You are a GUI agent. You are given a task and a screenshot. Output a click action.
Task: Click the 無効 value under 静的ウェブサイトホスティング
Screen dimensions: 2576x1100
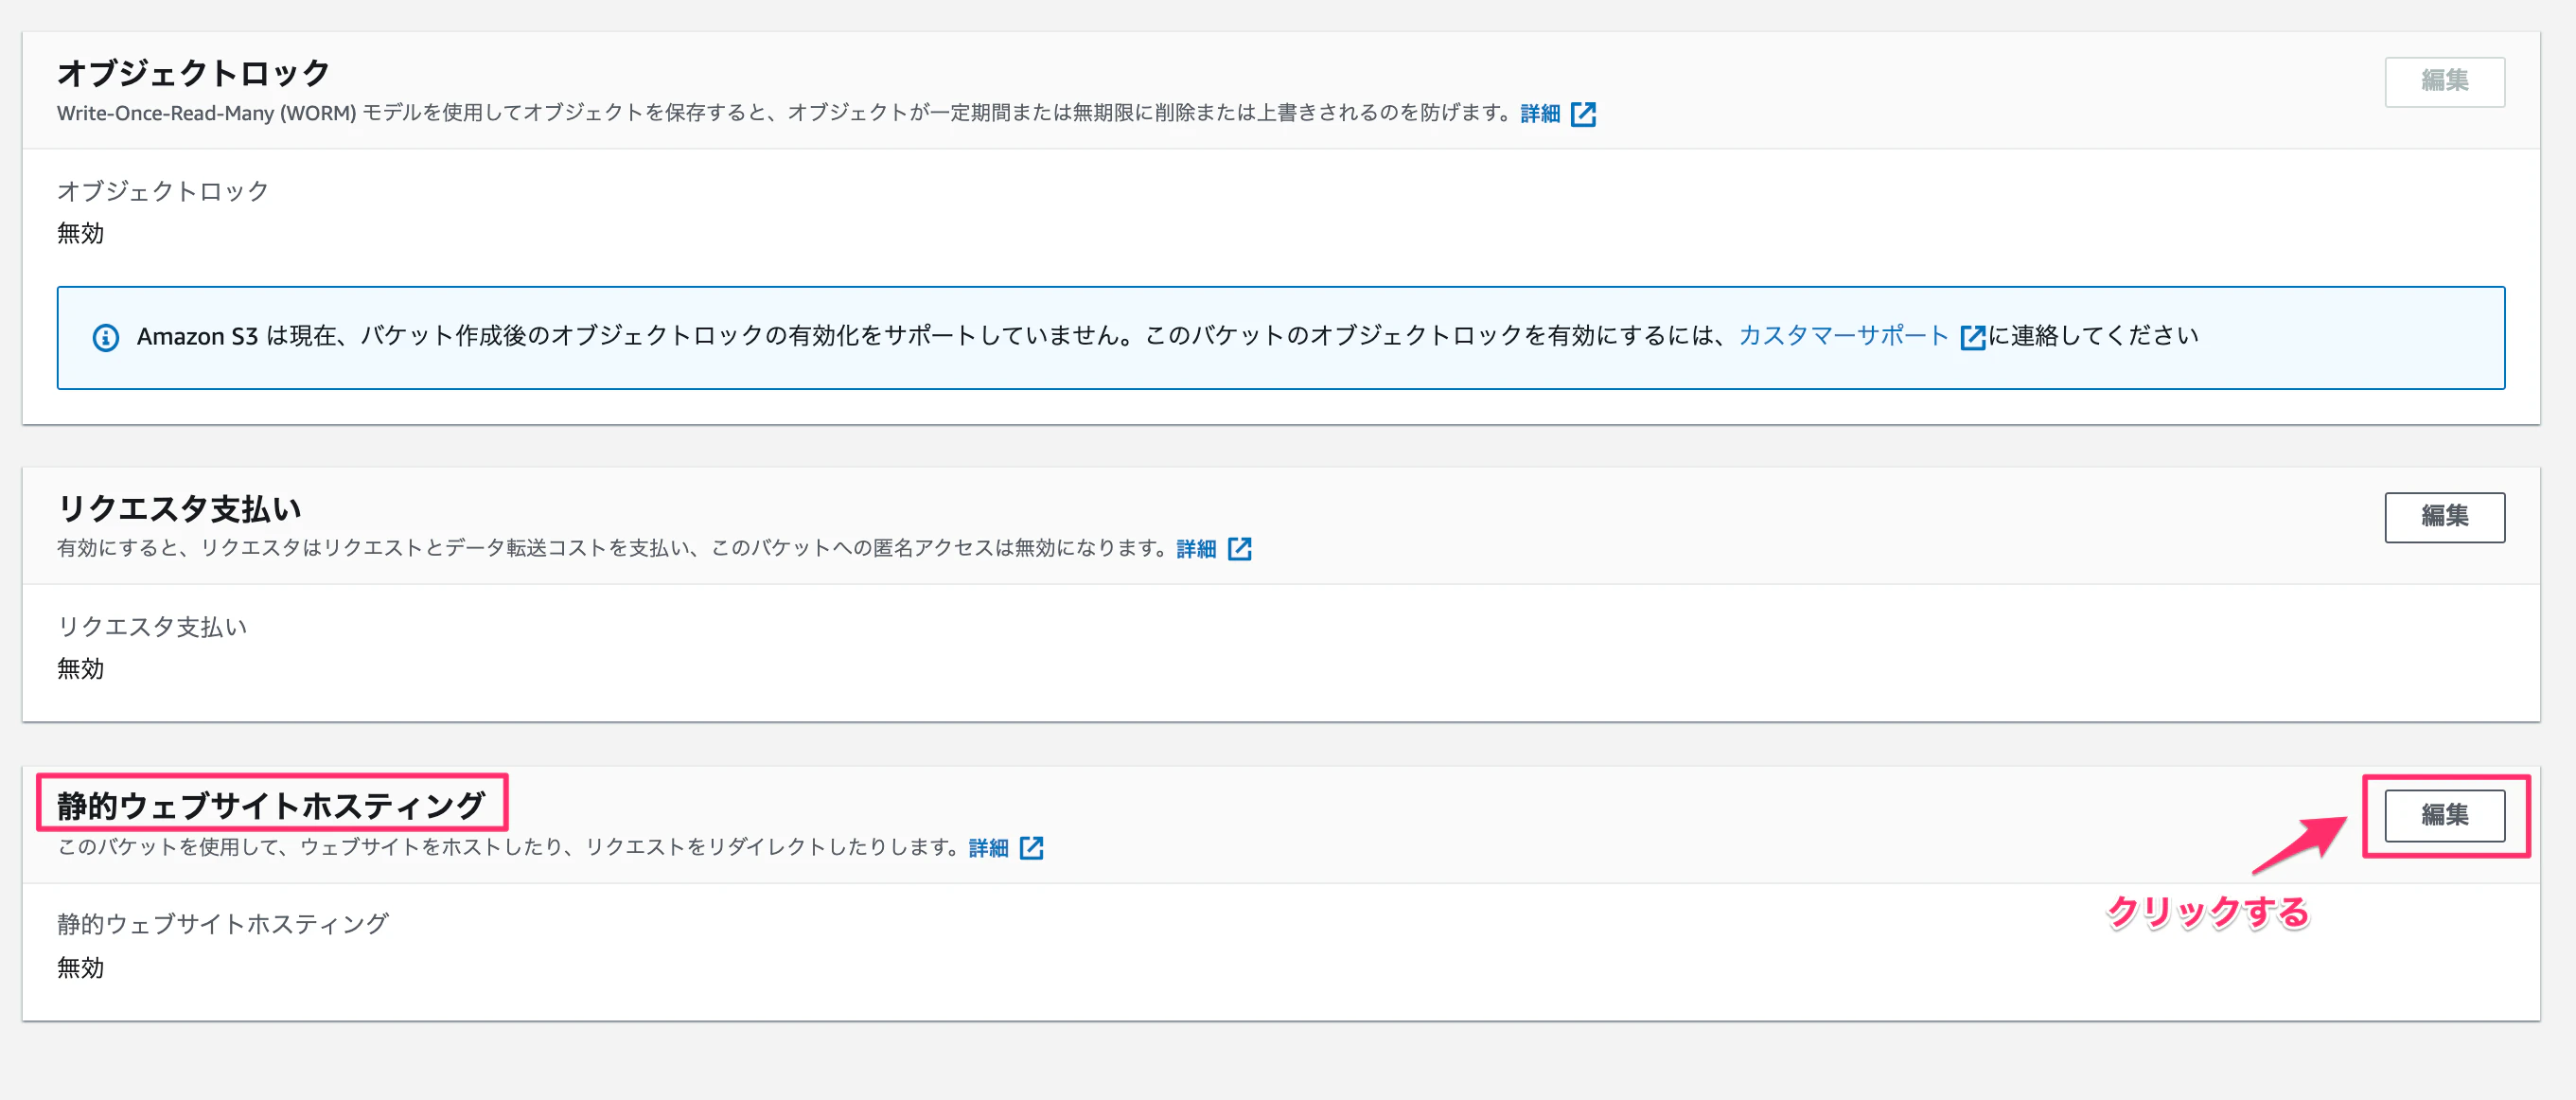(80, 967)
